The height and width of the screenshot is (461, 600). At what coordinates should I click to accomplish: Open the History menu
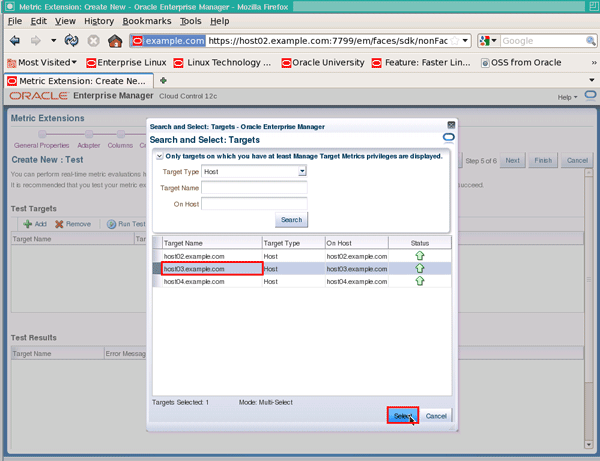point(99,21)
